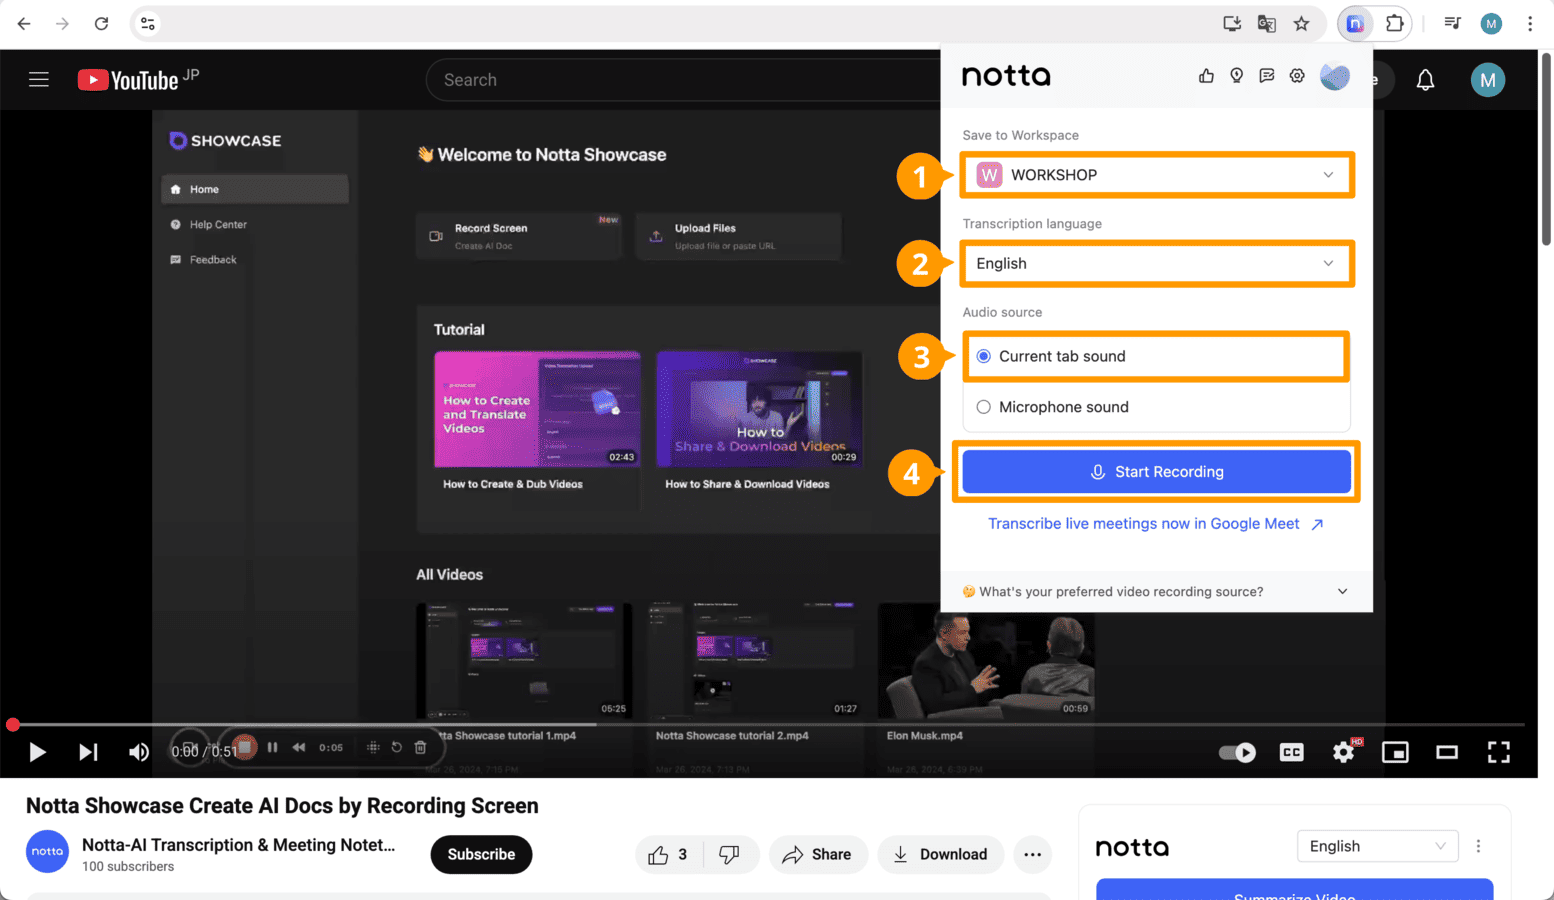Open the WORKSHOP workspace dropdown
The width and height of the screenshot is (1554, 900).
tap(1156, 175)
